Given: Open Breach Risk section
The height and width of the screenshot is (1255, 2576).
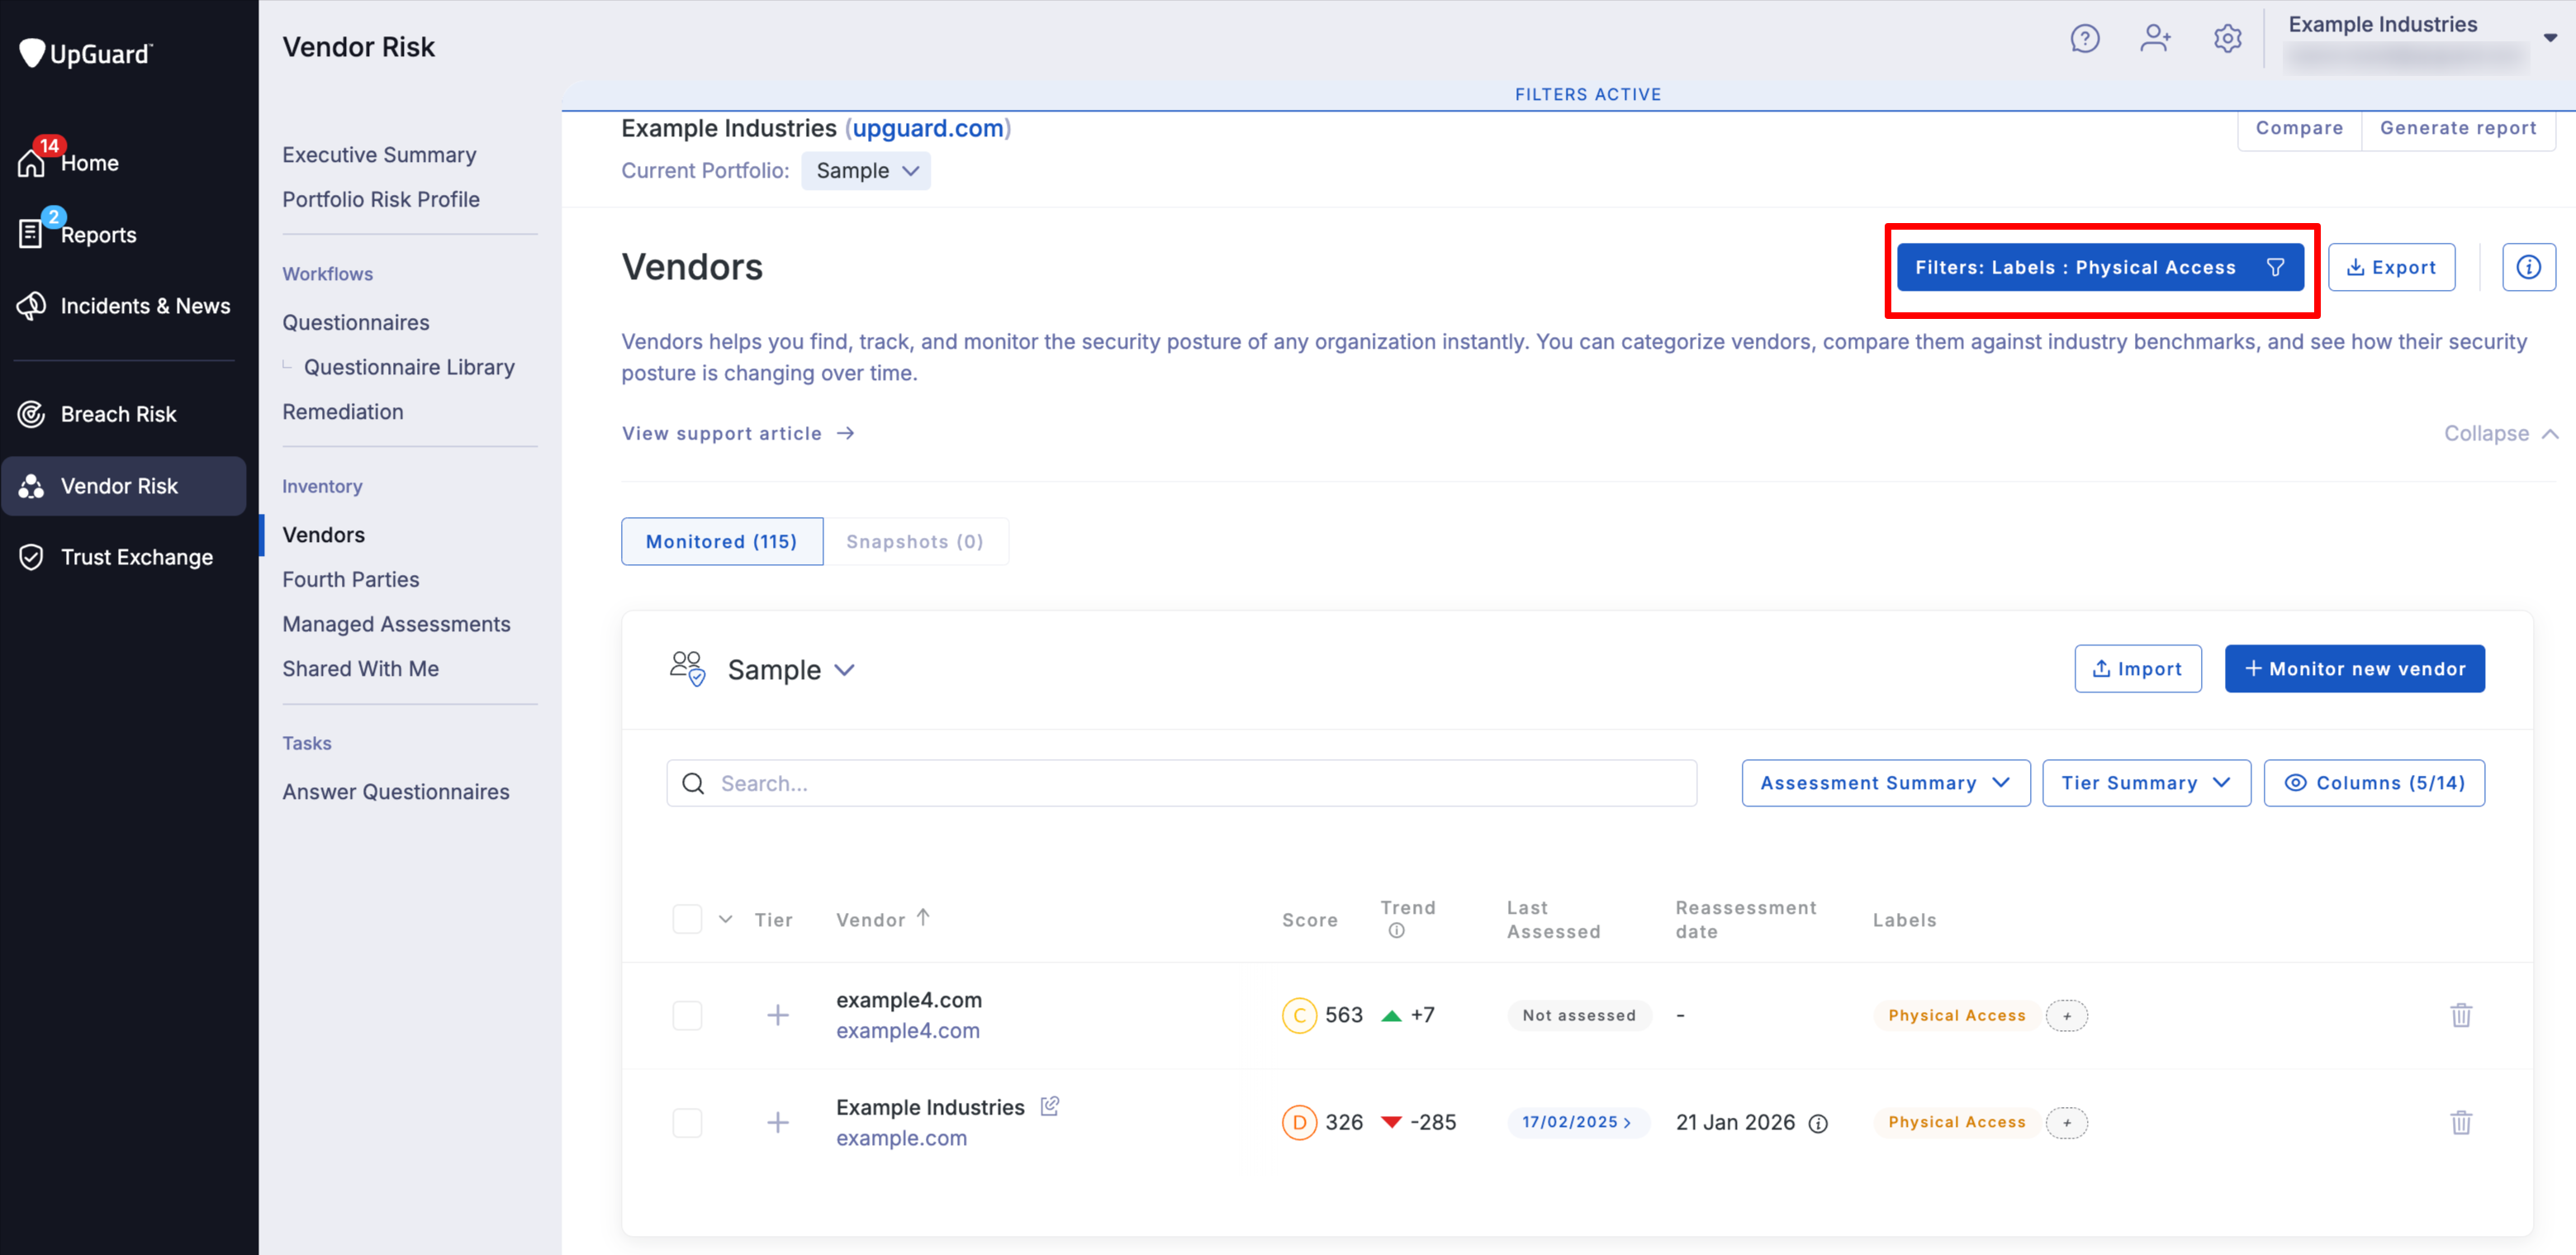Looking at the screenshot, I should [118, 414].
